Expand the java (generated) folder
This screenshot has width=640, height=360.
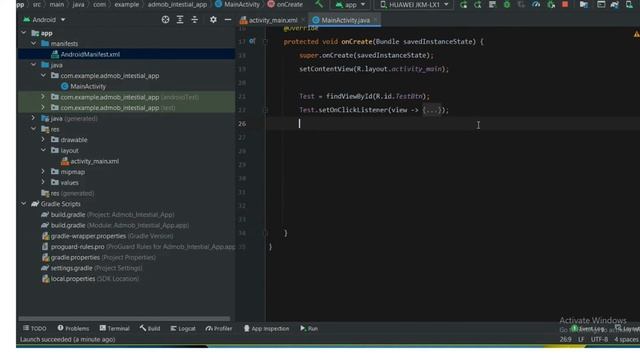click(33, 118)
